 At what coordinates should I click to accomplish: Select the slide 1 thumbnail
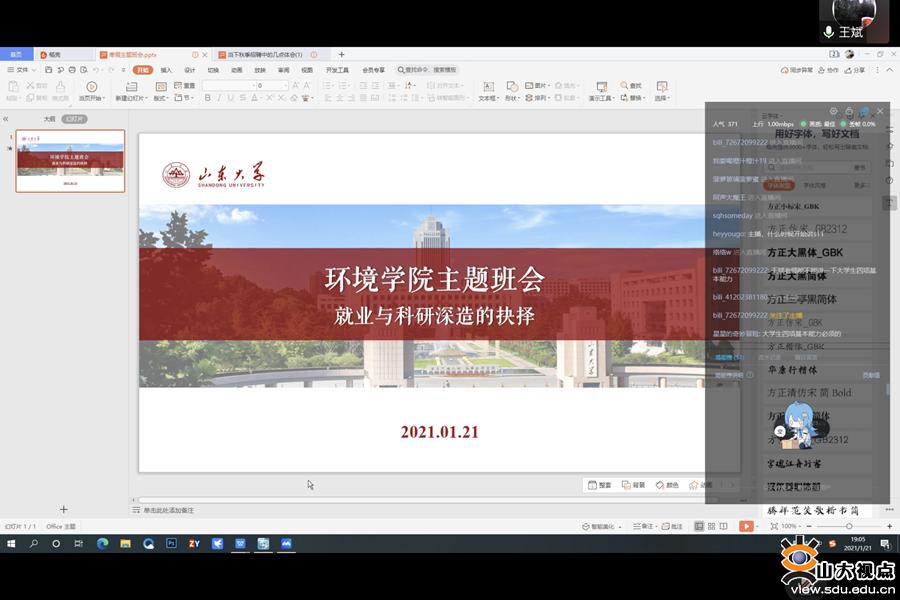click(70, 160)
